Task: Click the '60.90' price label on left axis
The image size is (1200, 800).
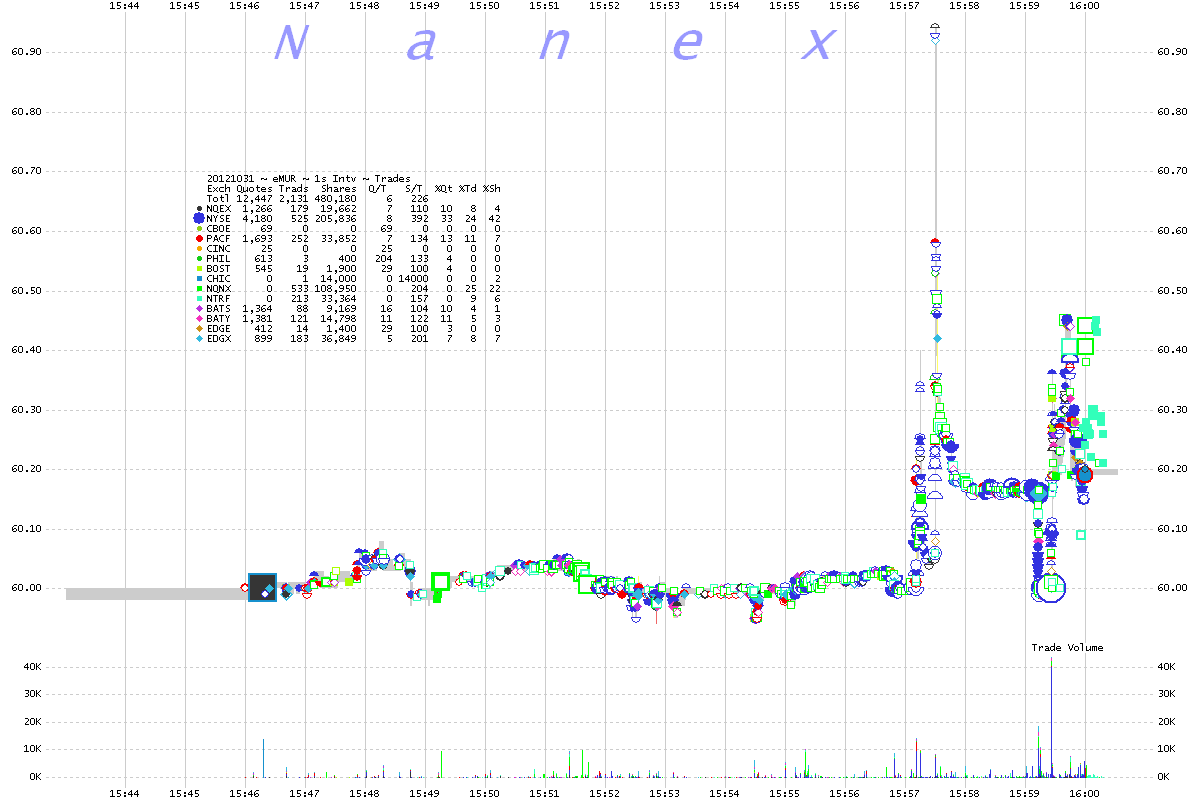Action: pos(26,52)
